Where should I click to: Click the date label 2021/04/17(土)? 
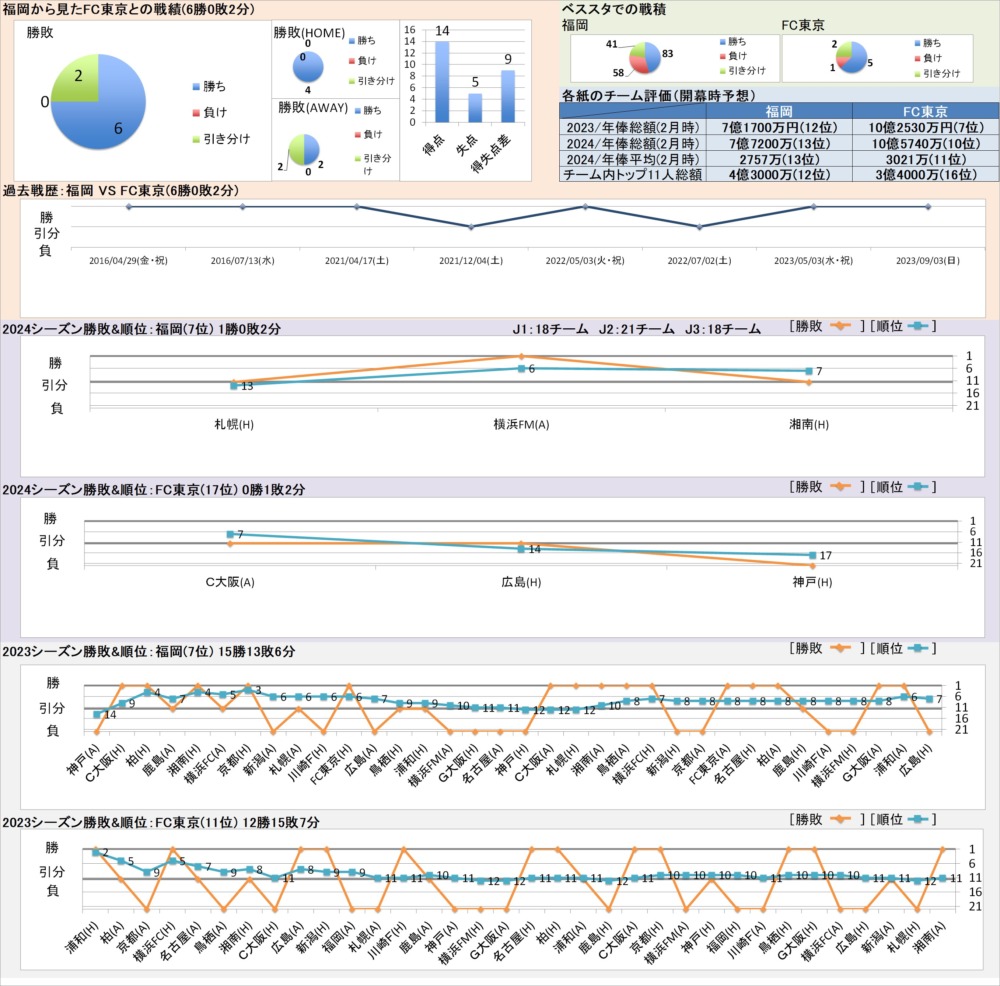point(357,260)
